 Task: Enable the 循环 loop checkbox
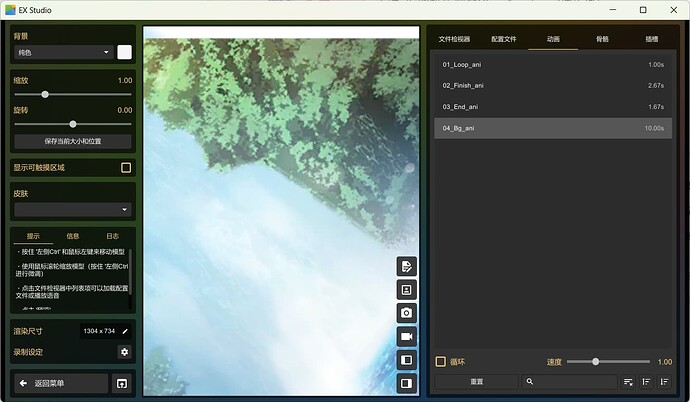click(x=440, y=362)
